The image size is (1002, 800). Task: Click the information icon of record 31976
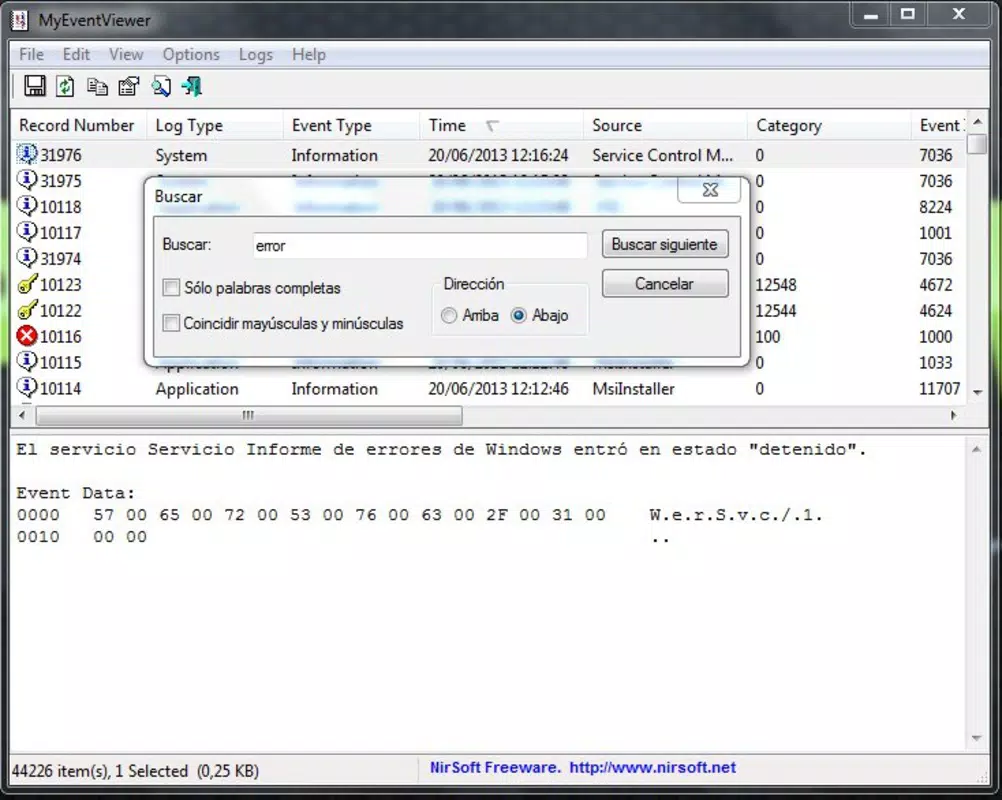point(27,154)
